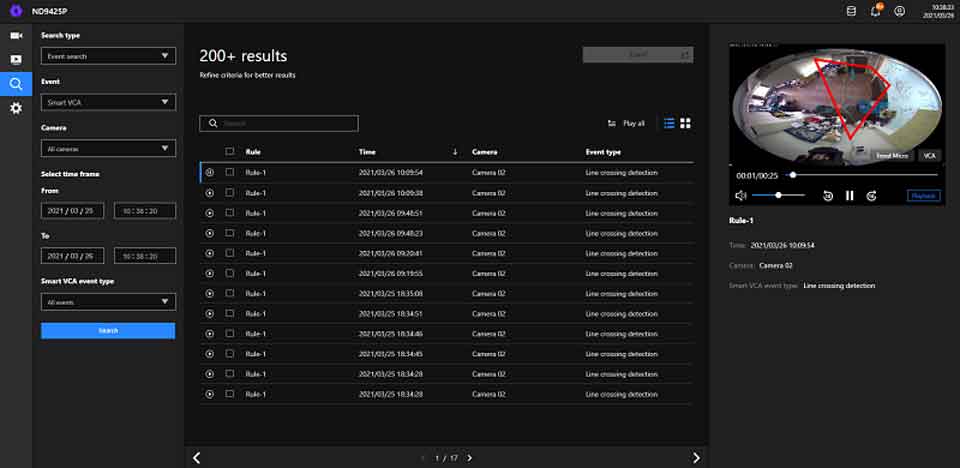Select checkbox for the 09:48:51 event row
This screenshot has height=468, width=960.
pyautogui.click(x=230, y=213)
